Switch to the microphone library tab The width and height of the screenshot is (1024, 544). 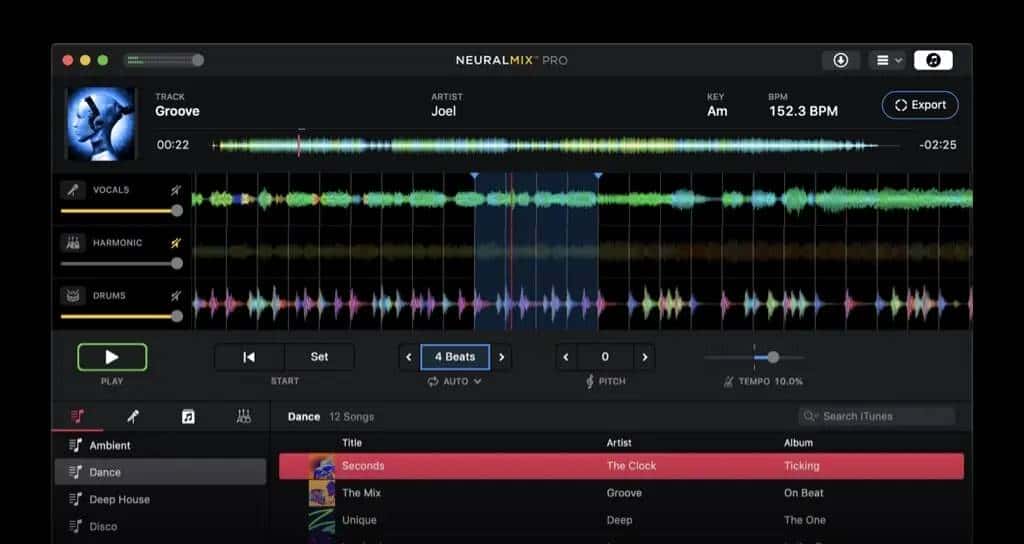pos(132,417)
